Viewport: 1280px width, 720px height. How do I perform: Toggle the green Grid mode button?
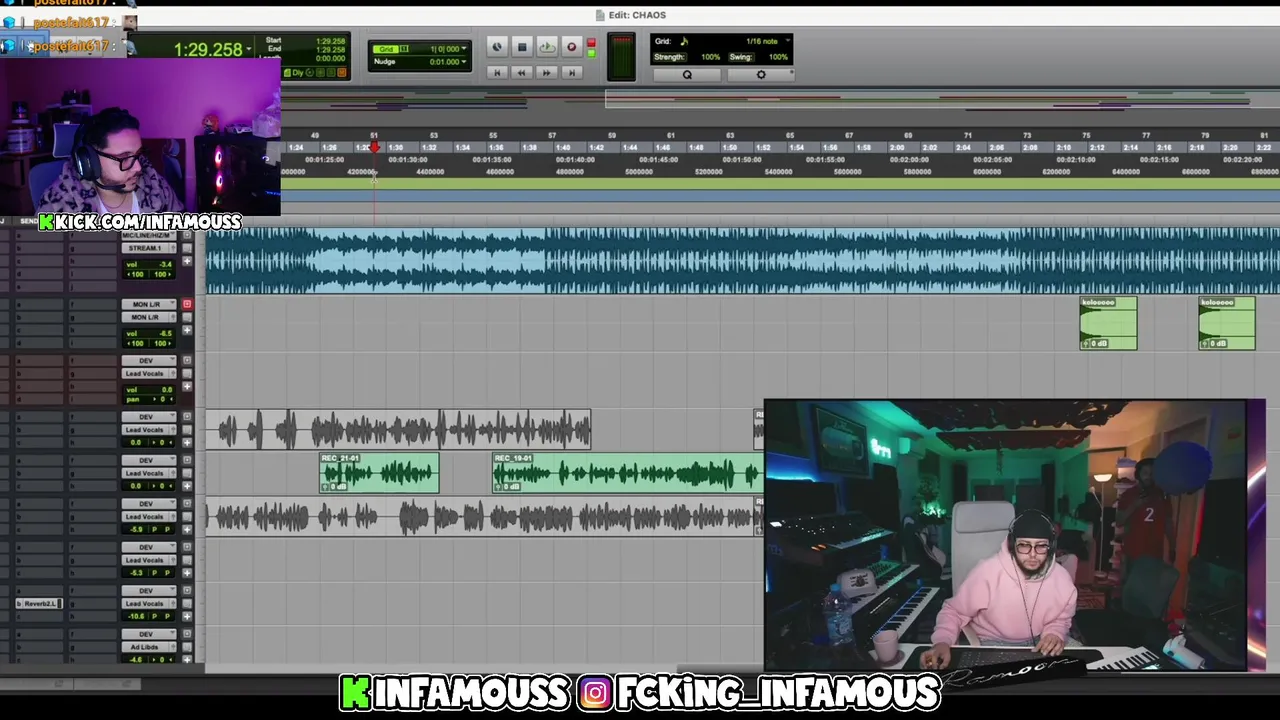coord(388,48)
